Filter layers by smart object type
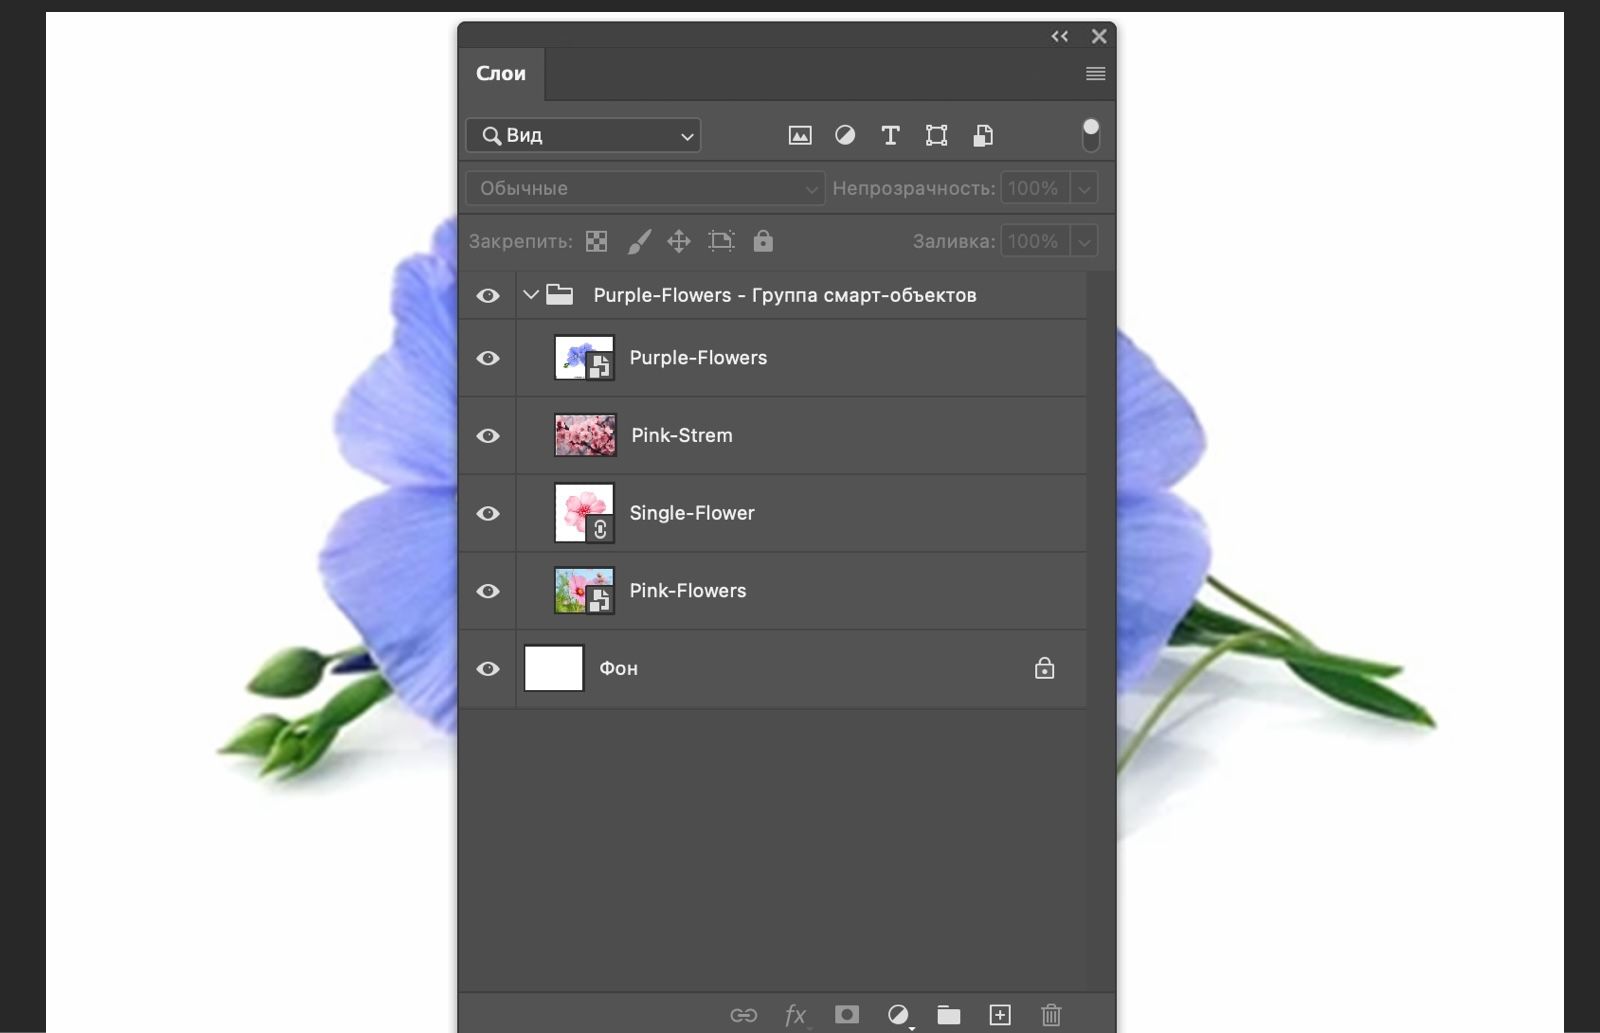This screenshot has height=1033, width=1600. click(983, 135)
